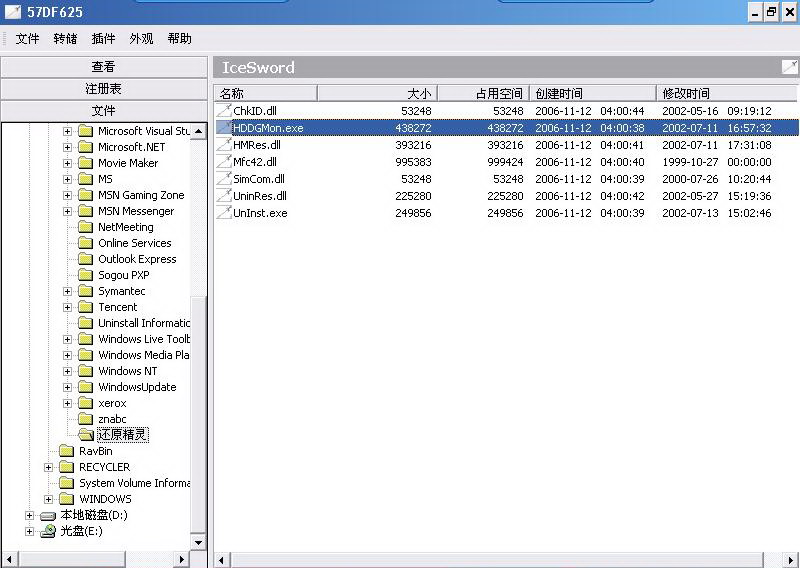Sort by the 创建时间 column header
The image size is (800, 568).
pos(593,93)
